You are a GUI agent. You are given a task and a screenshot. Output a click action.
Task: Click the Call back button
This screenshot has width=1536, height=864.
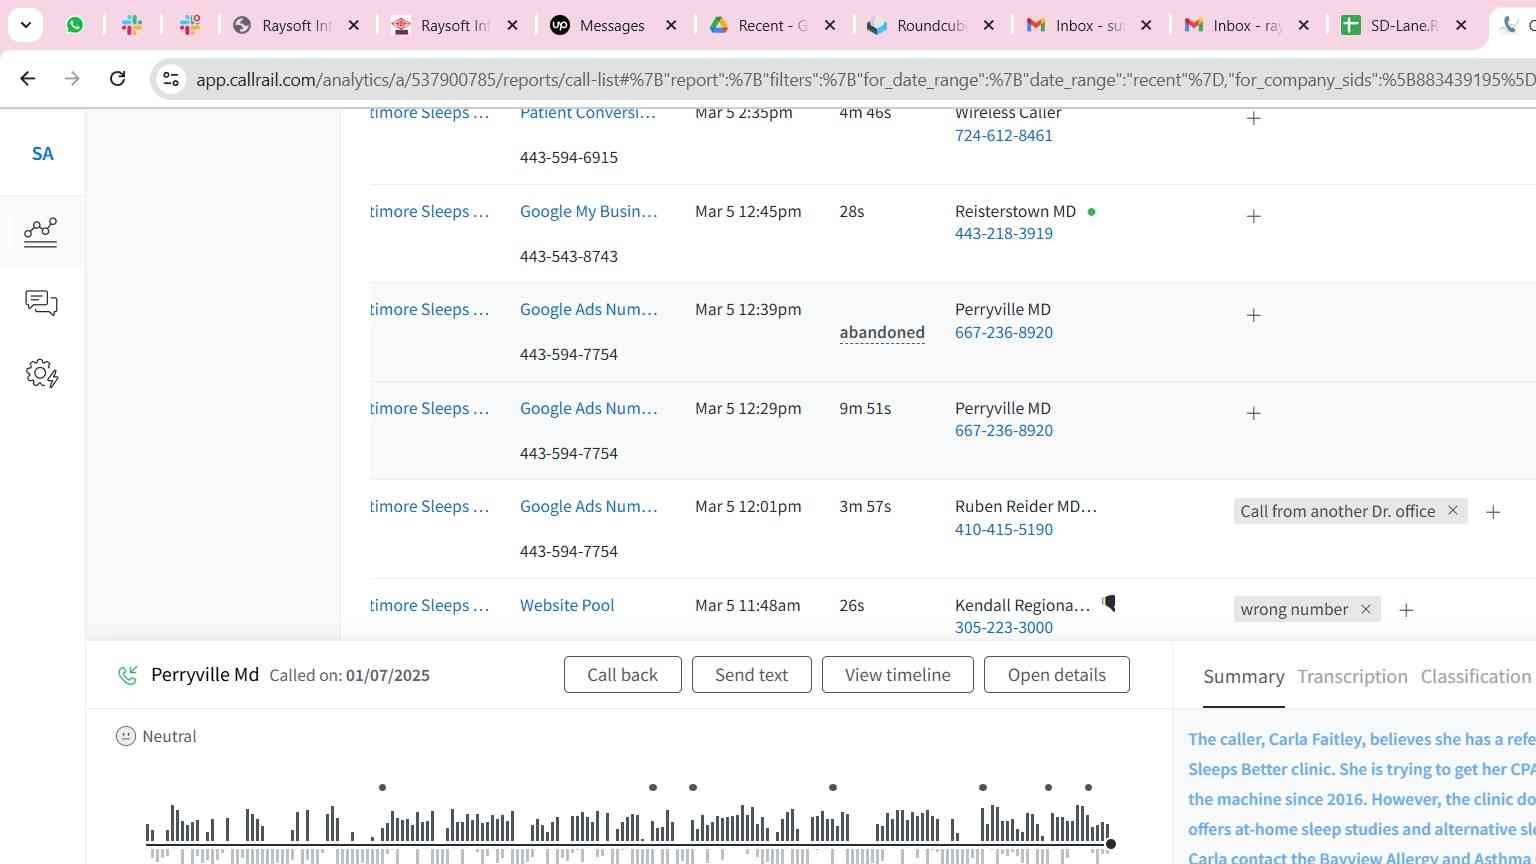622,675
